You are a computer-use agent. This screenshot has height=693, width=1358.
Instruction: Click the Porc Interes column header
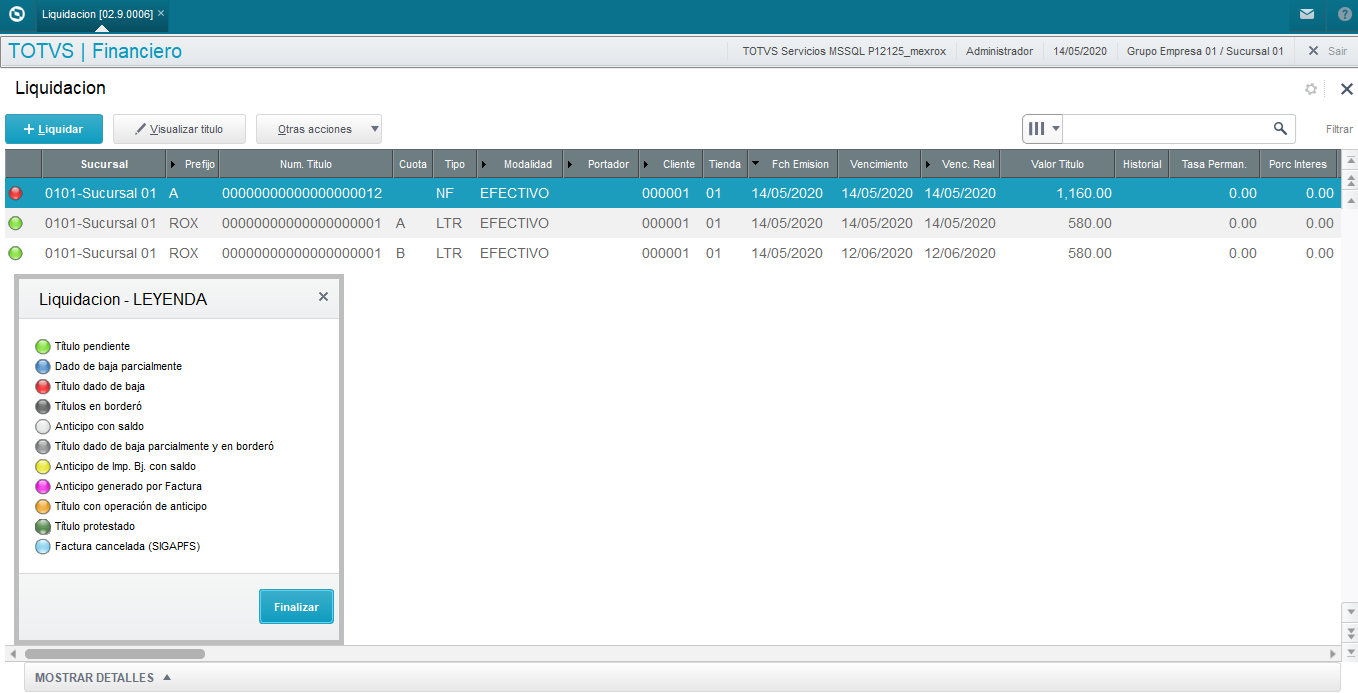tap(1298, 164)
